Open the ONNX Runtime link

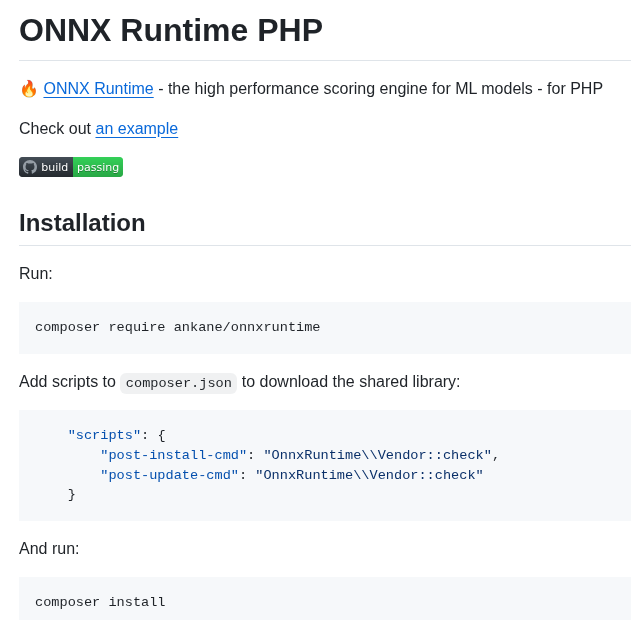98,89
